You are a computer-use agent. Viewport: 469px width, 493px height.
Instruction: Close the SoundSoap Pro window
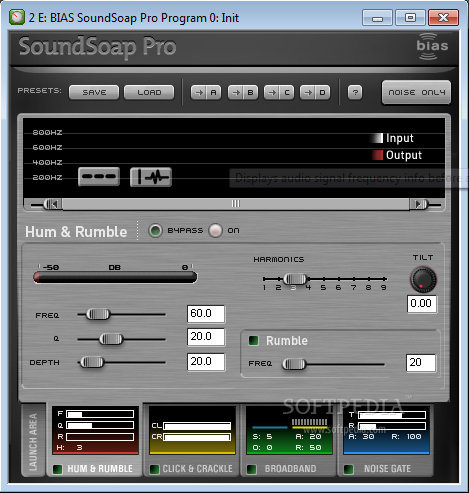(x=443, y=17)
